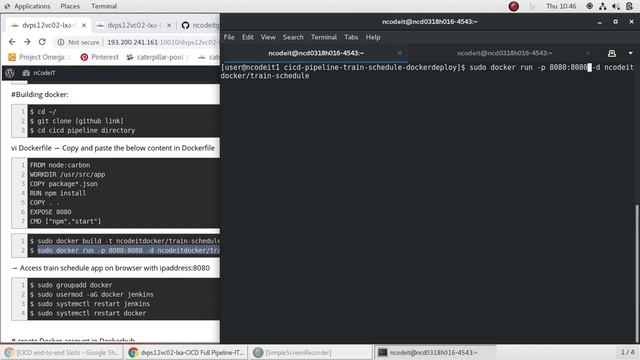Reload the browser page

[42, 42]
